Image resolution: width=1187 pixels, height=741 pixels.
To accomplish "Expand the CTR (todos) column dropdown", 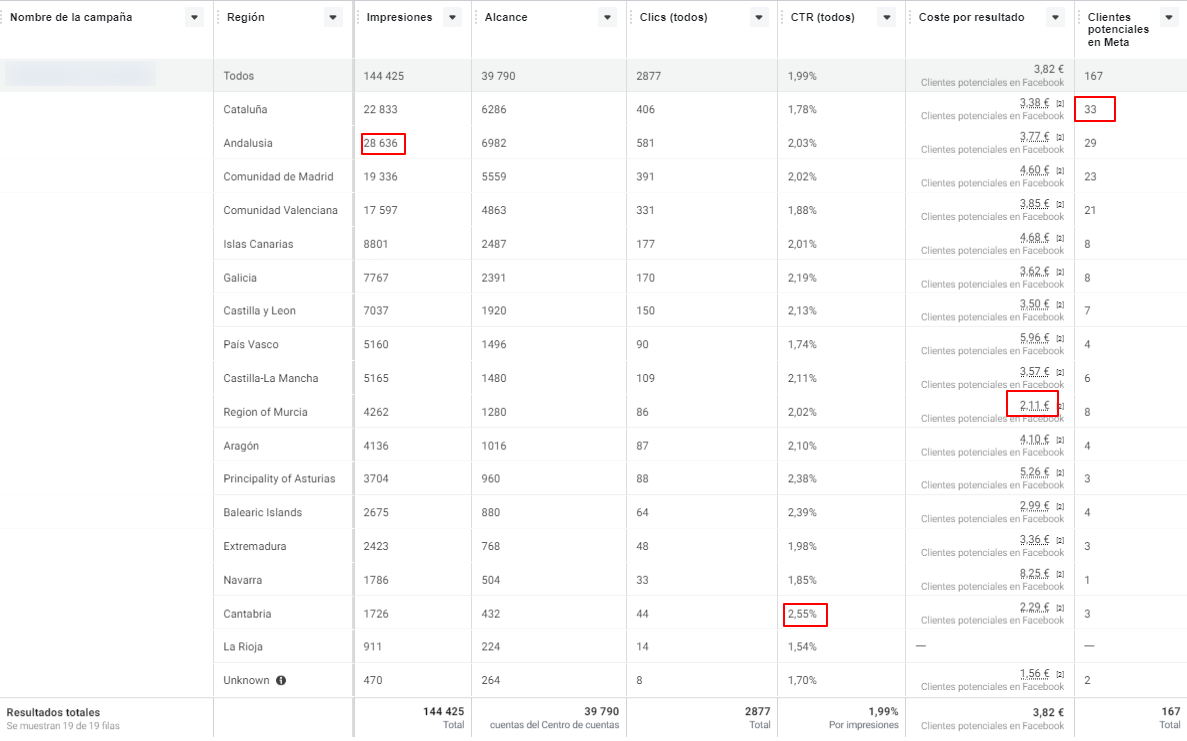I will [886, 17].
